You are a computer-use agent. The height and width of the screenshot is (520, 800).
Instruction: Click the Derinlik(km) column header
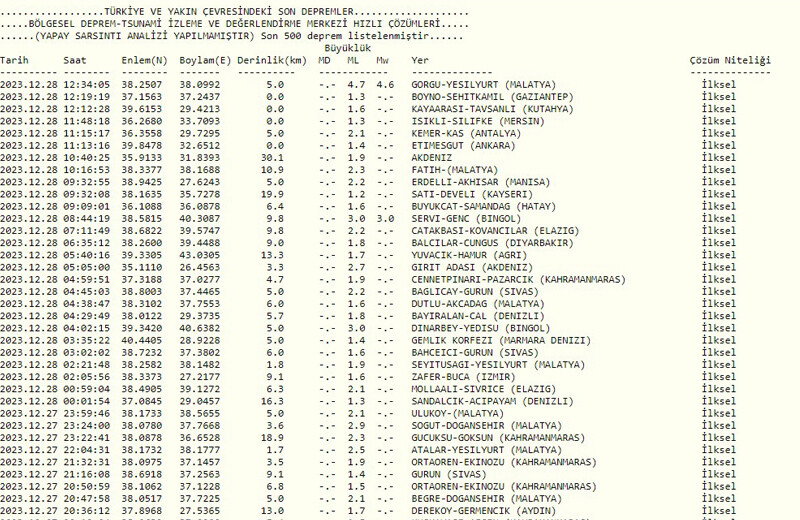pos(272,61)
